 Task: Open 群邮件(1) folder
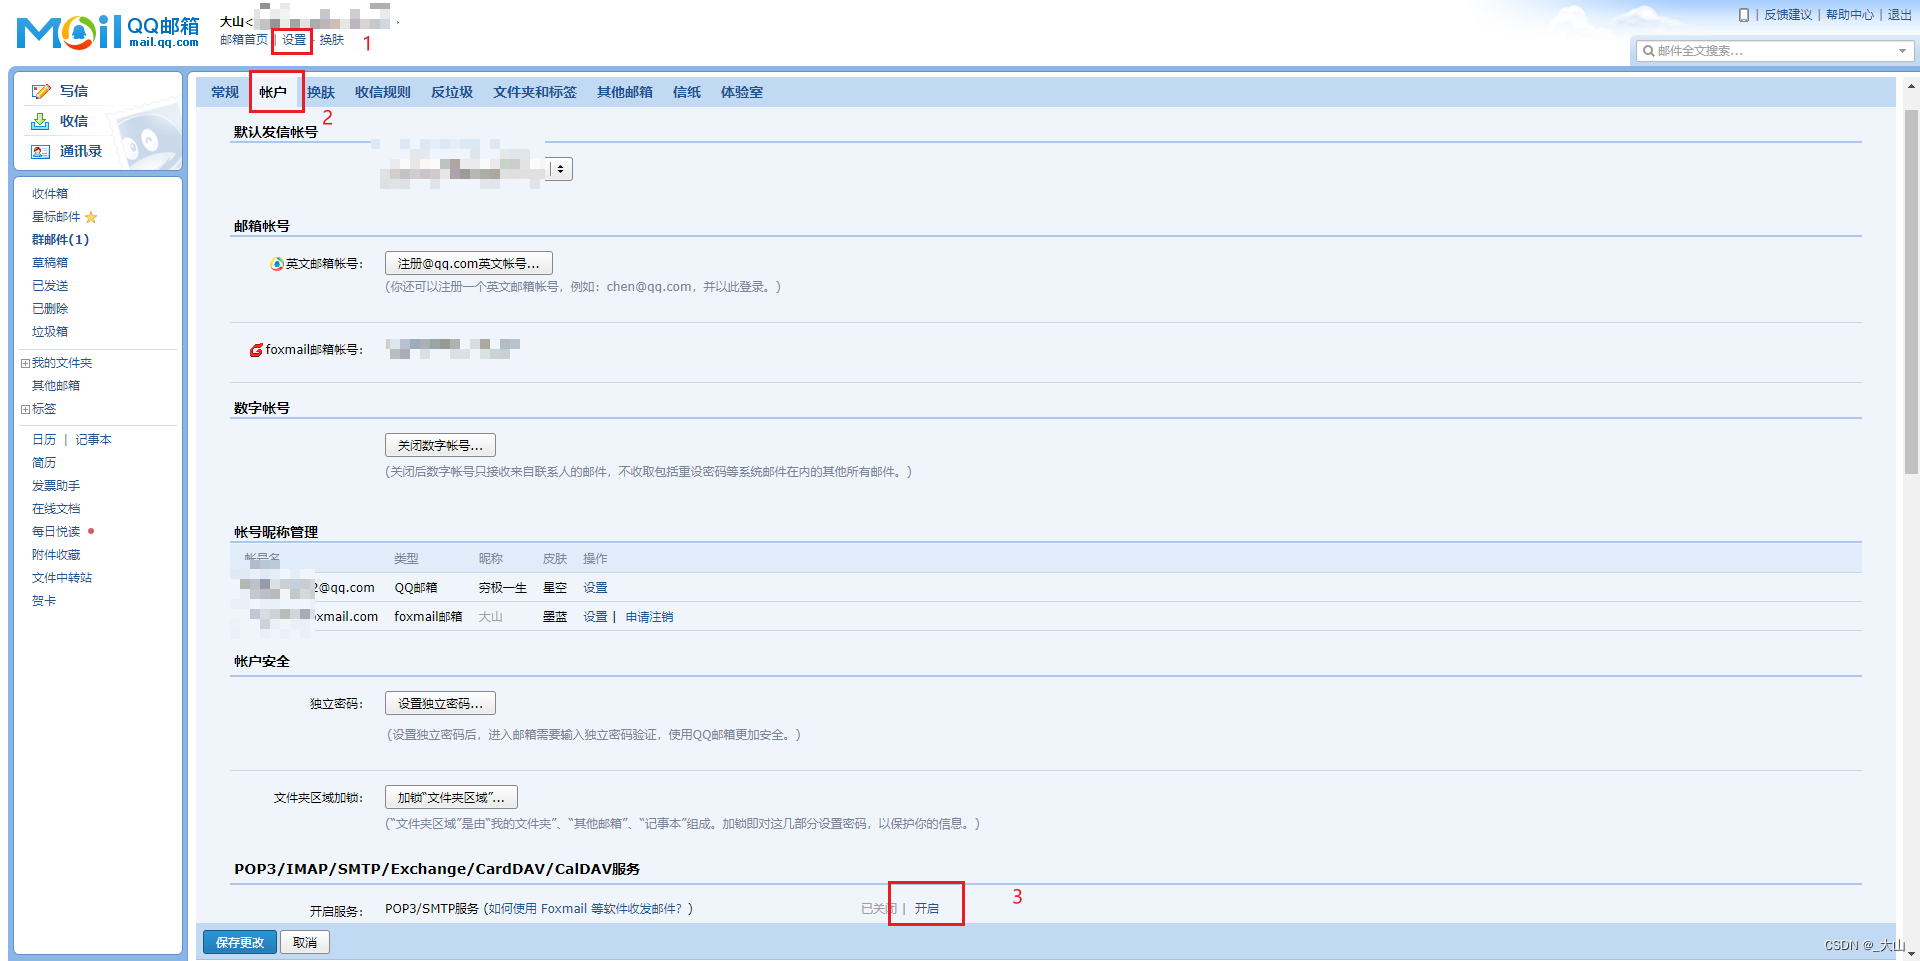pos(60,240)
